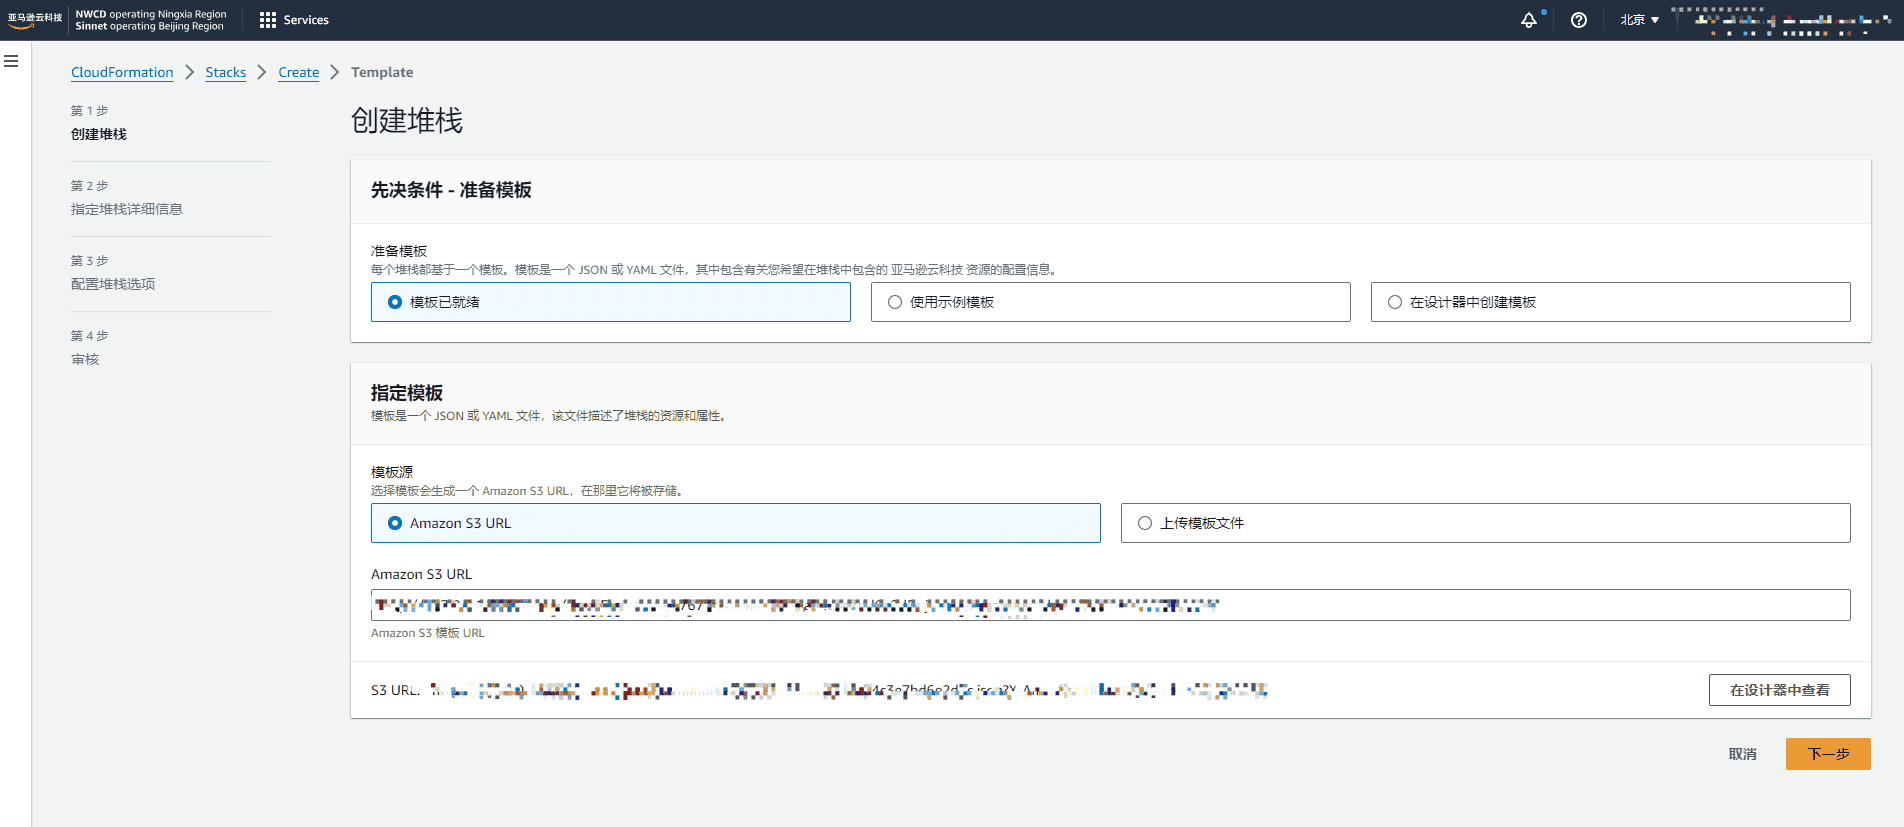The width and height of the screenshot is (1904, 827).
Task: Open the account menu in top bar
Action: tap(1780, 20)
